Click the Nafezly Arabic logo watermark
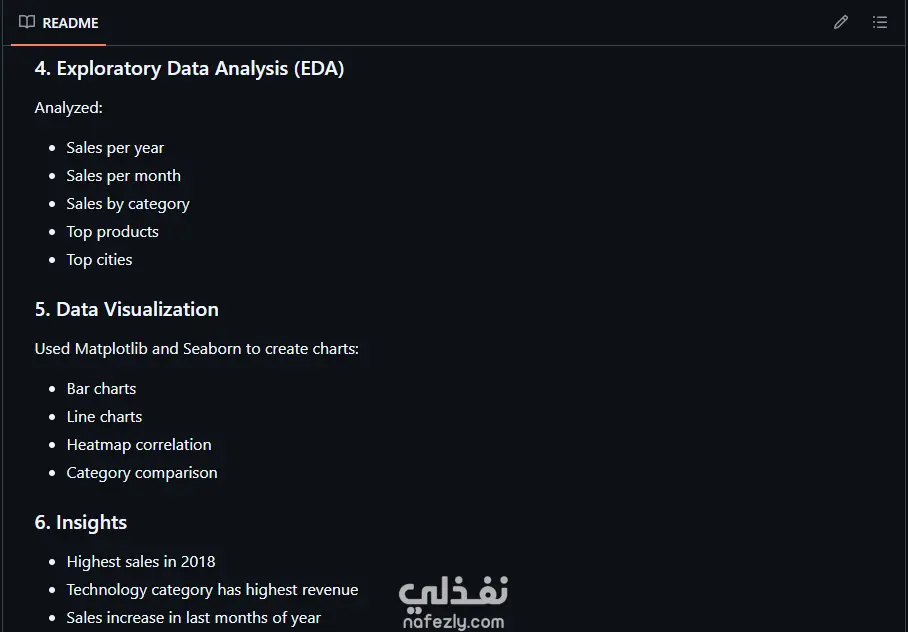This screenshot has width=908, height=632. [454, 593]
